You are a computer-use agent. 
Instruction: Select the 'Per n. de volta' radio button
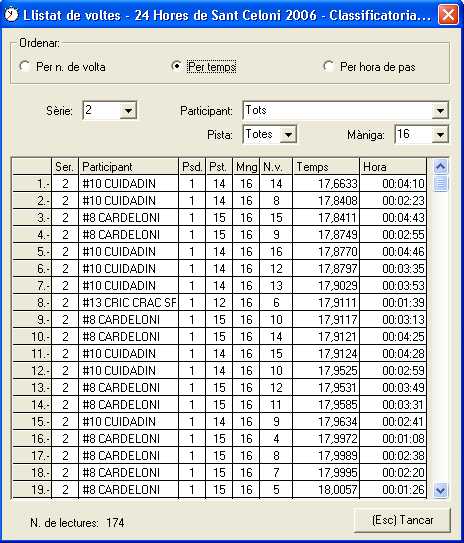(x=25, y=66)
